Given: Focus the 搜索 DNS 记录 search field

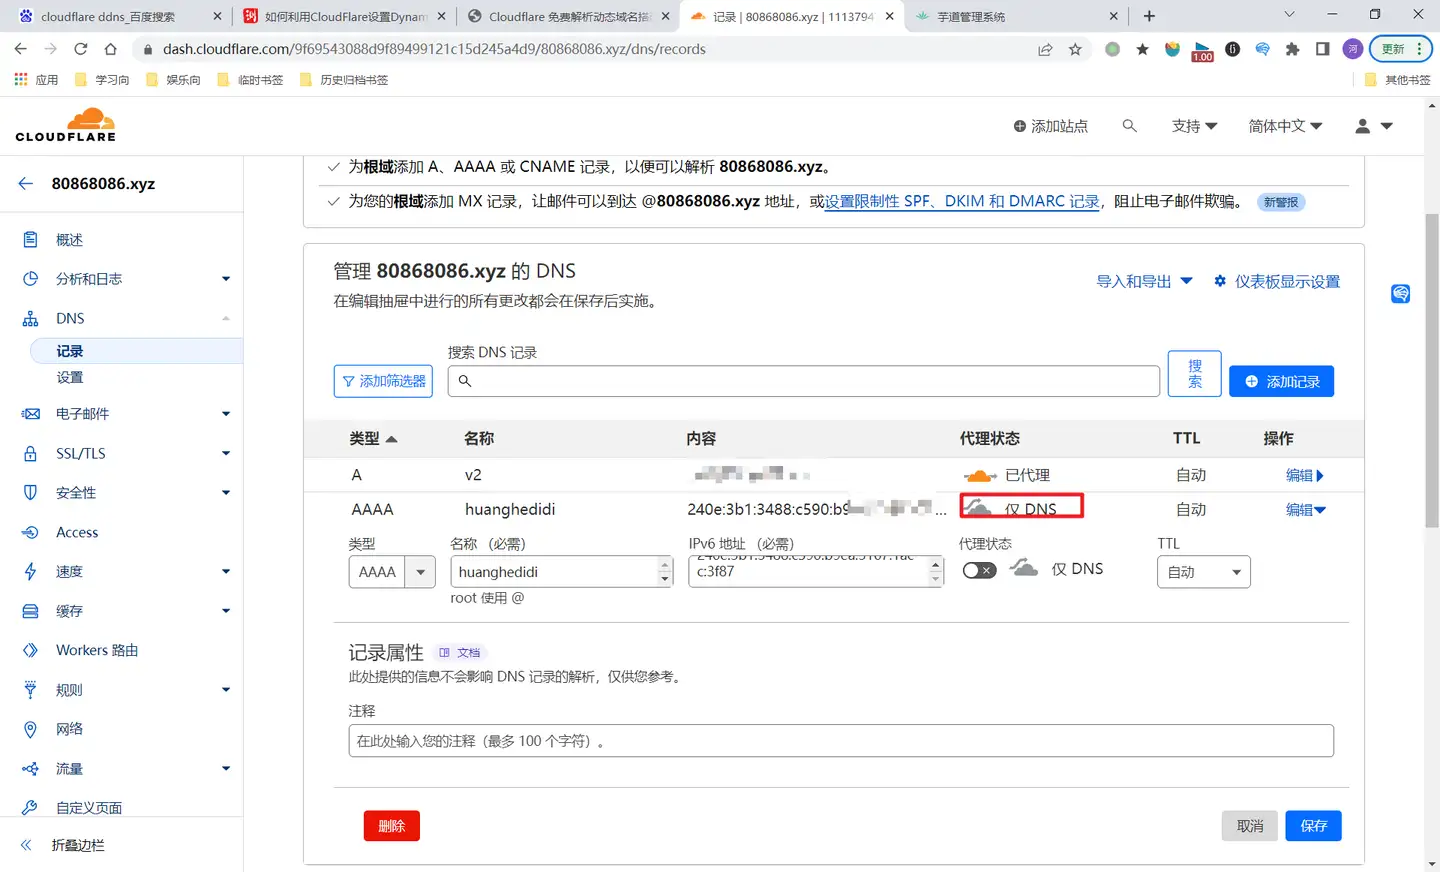Looking at the screenshot, I should 804,381.
